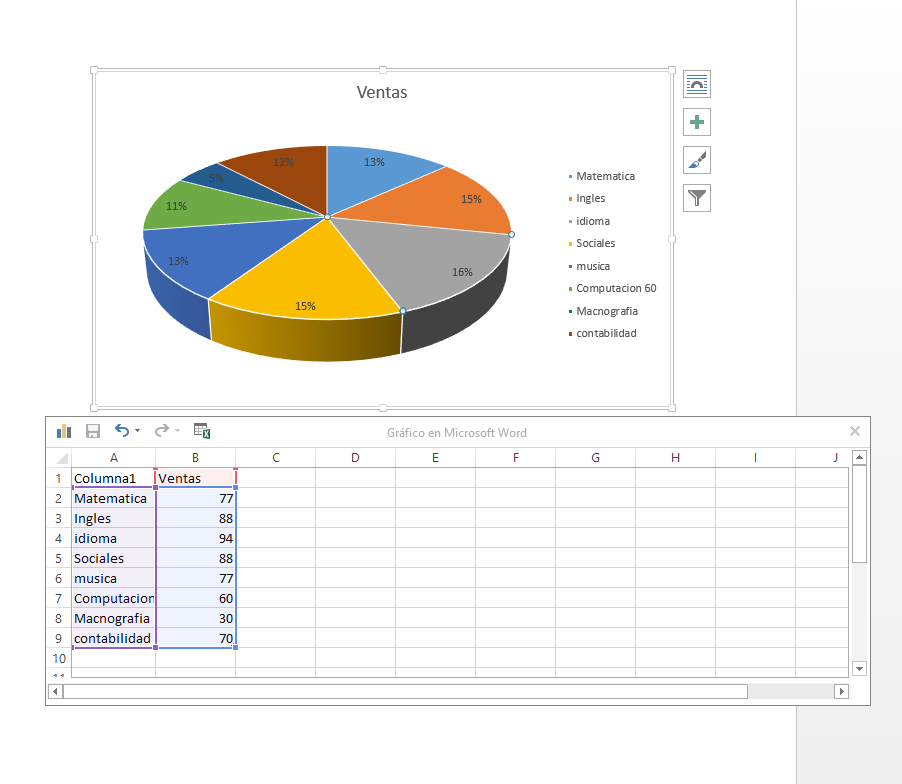Open Chart Elements plus button
This screenshot has height=784, width=902.
click(697, 122)
